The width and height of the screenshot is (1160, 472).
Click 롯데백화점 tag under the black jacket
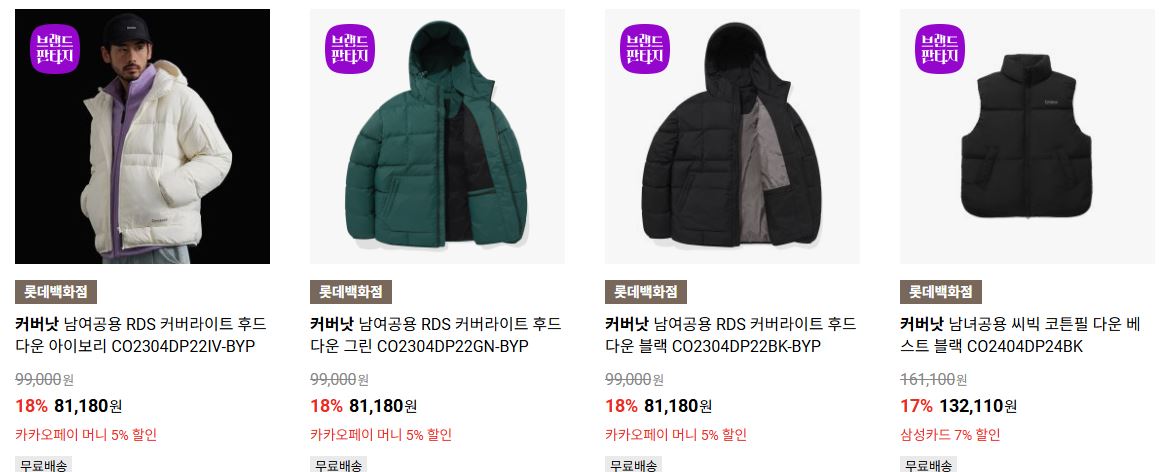pos(646,291)
